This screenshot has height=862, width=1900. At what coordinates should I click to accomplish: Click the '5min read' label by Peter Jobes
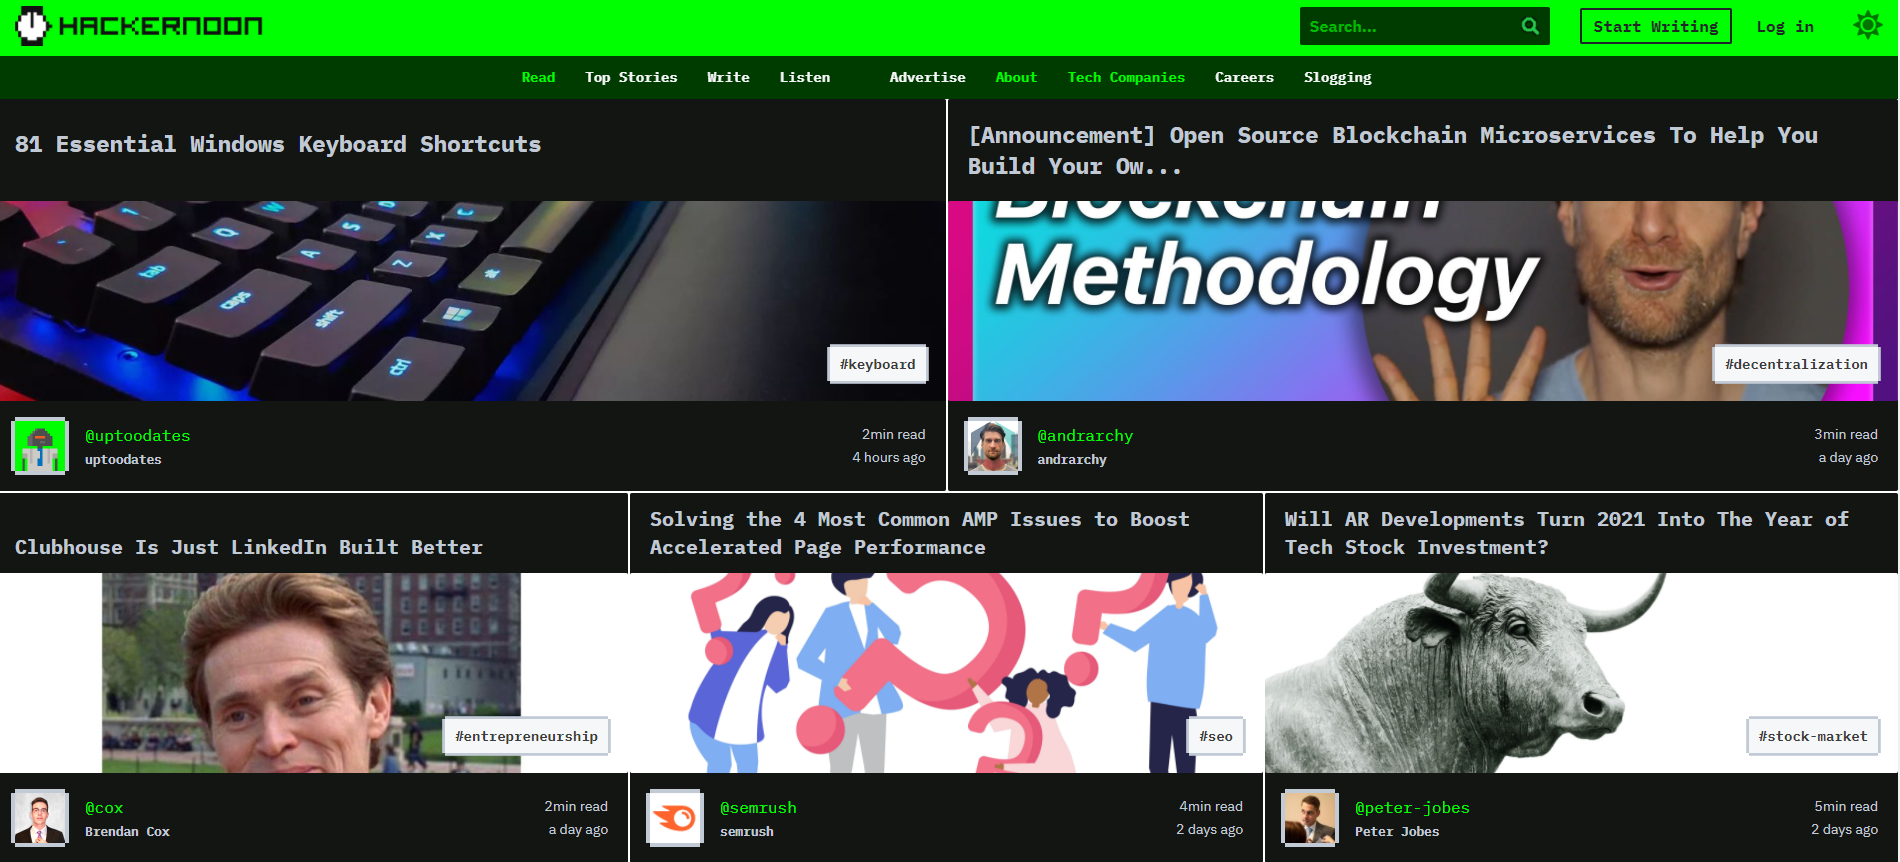pos(1846,806)
